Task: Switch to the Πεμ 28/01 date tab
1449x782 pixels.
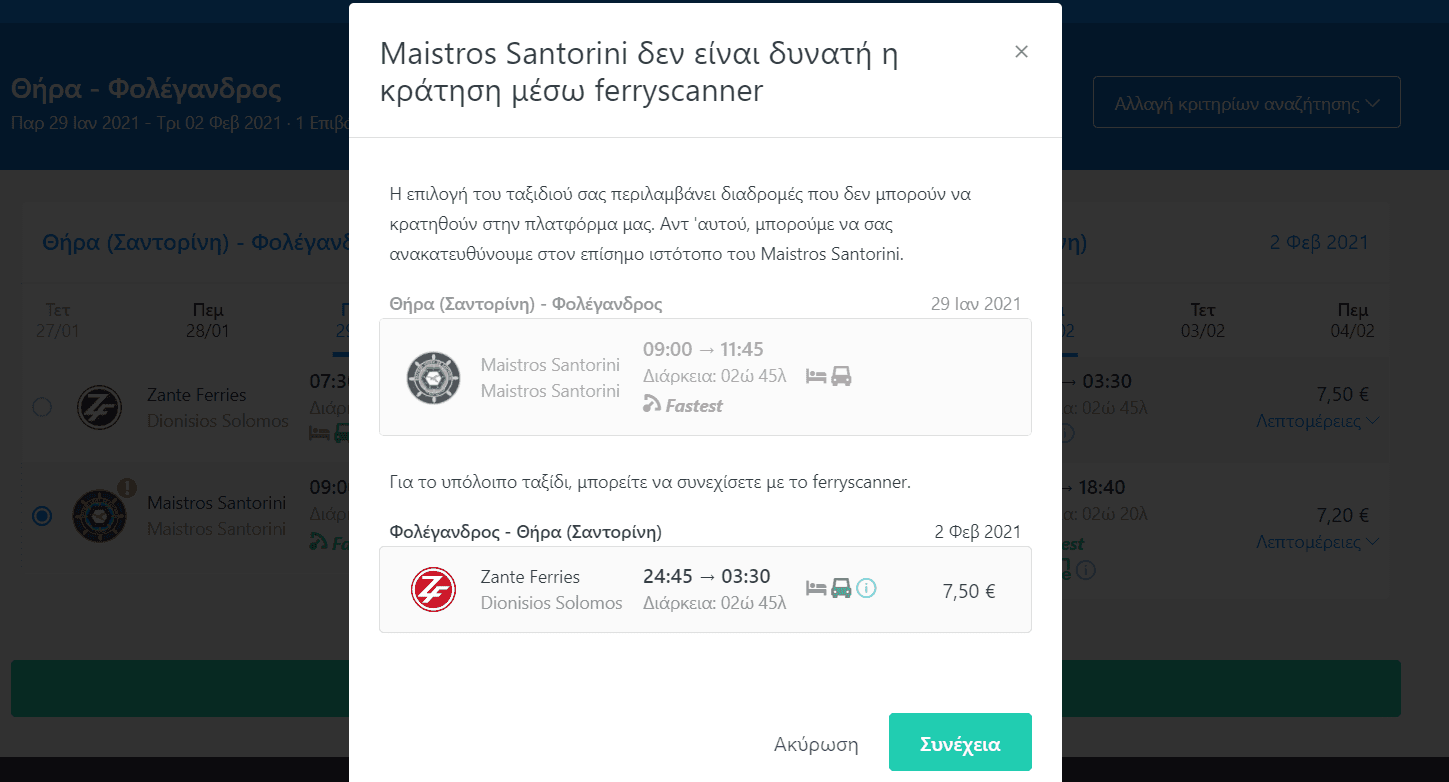Action: pyautogui.click(x=207, y=320)
